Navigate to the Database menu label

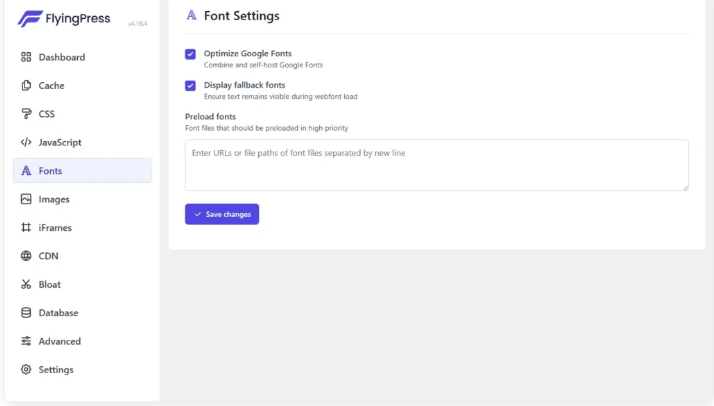pyautogui.click(x=58, y=313)
